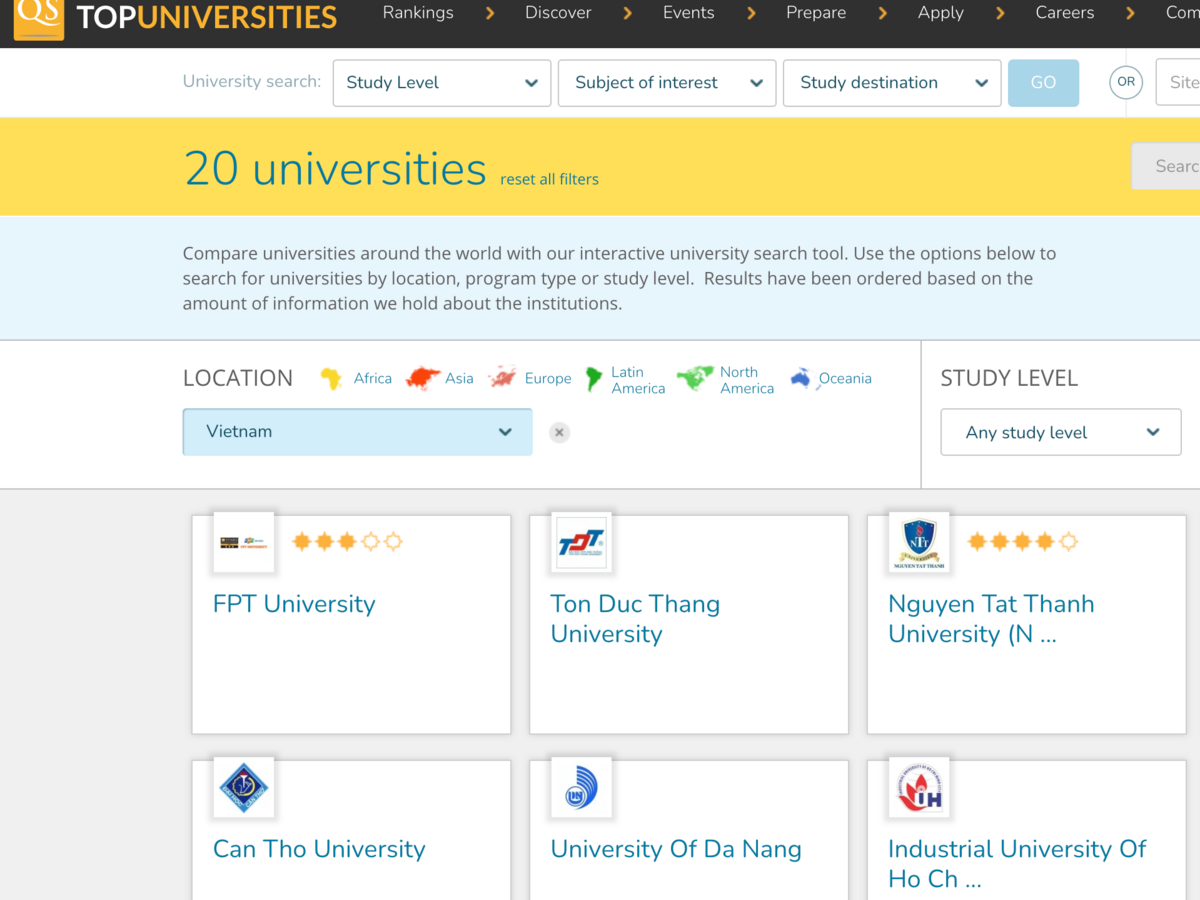The height and width of the screenshot is (900, 1200).
Task: Open the Discover menu item
Action: (x=558, y=13)
